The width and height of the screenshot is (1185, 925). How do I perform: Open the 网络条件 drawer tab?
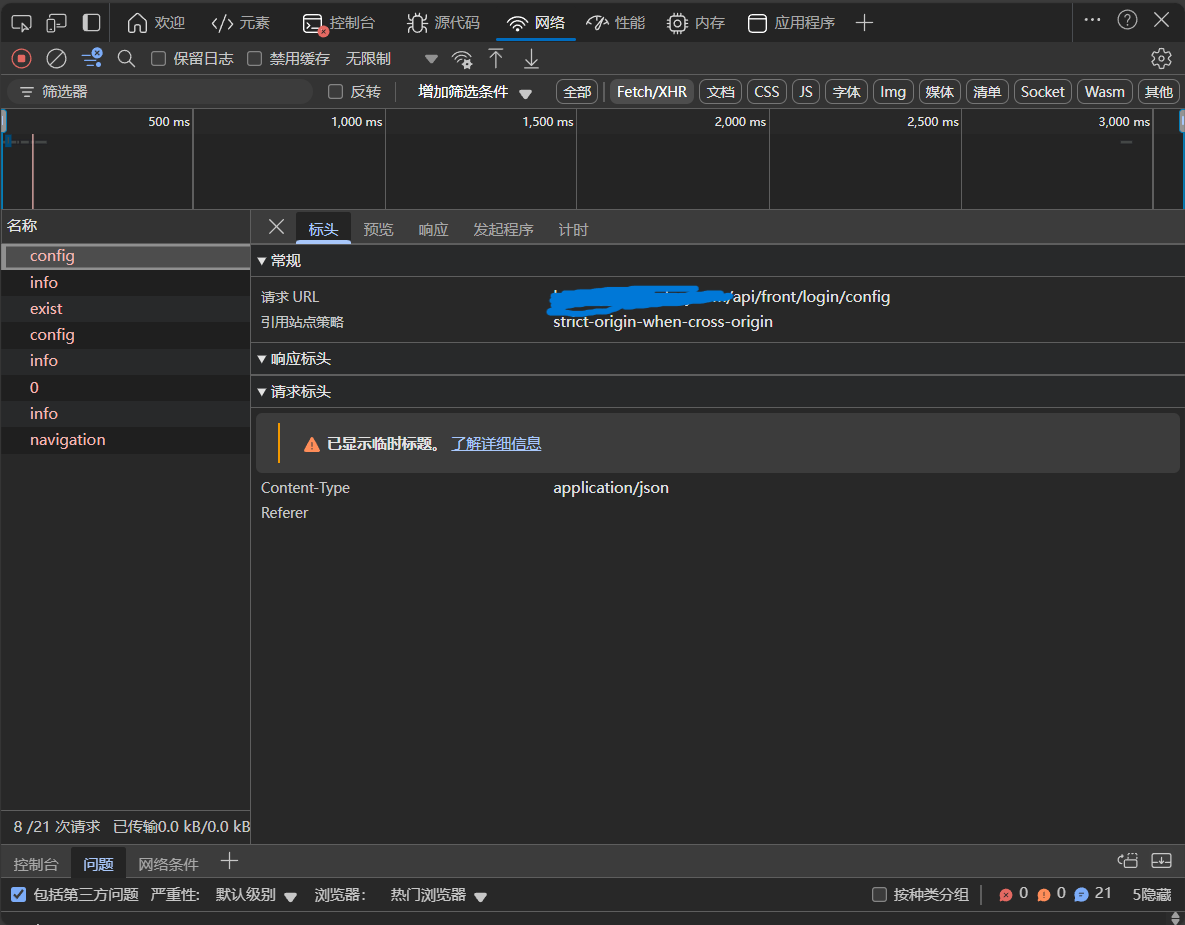169,864
